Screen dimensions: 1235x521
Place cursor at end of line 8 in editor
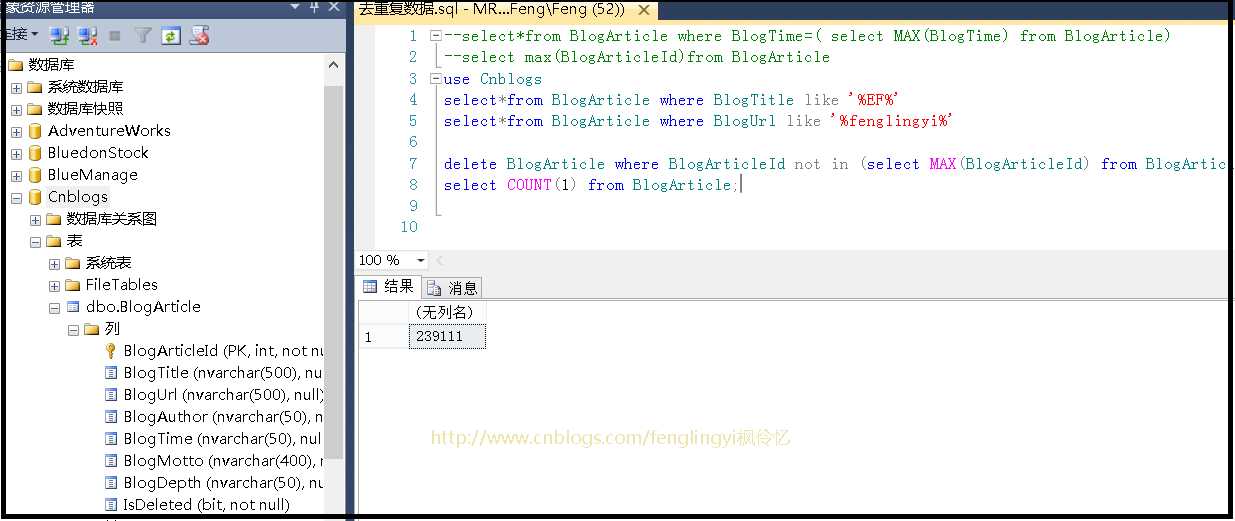(741, 185)
